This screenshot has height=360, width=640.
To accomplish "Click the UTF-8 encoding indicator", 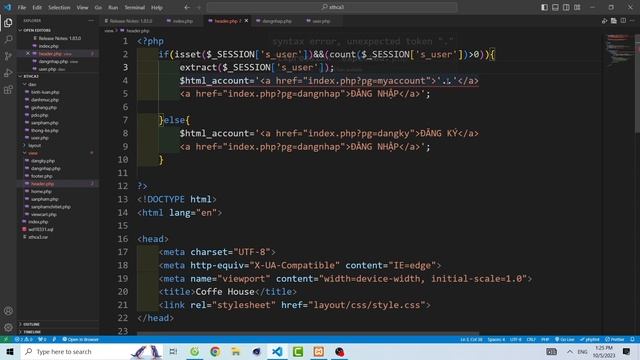I will click(x=516, y=339).
